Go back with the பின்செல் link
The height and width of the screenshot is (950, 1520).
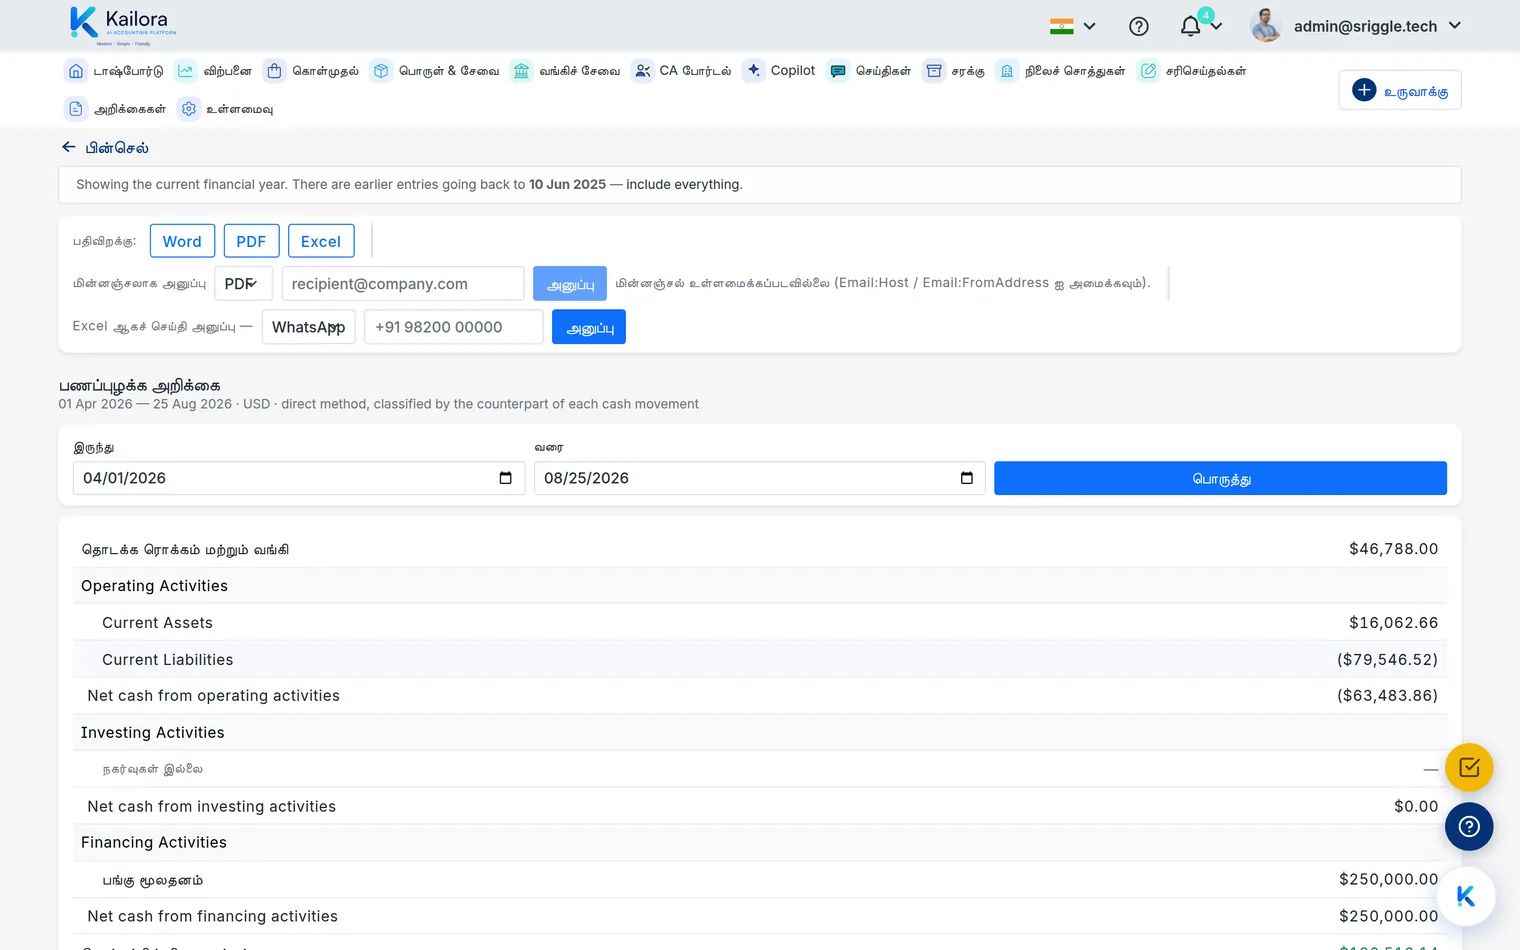coord(105,148)
